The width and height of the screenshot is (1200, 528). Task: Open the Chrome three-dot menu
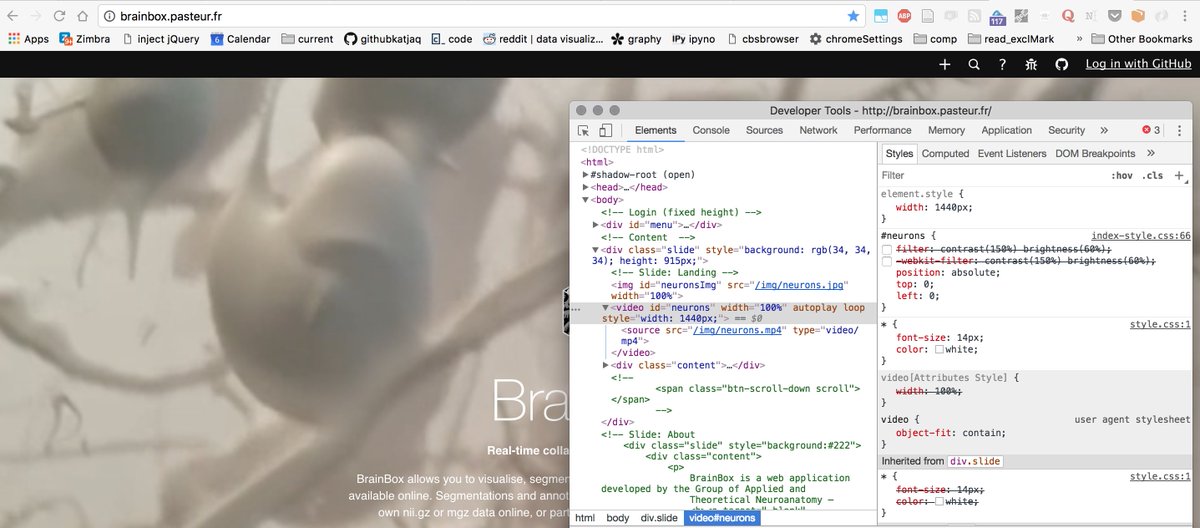point(1185,16)
